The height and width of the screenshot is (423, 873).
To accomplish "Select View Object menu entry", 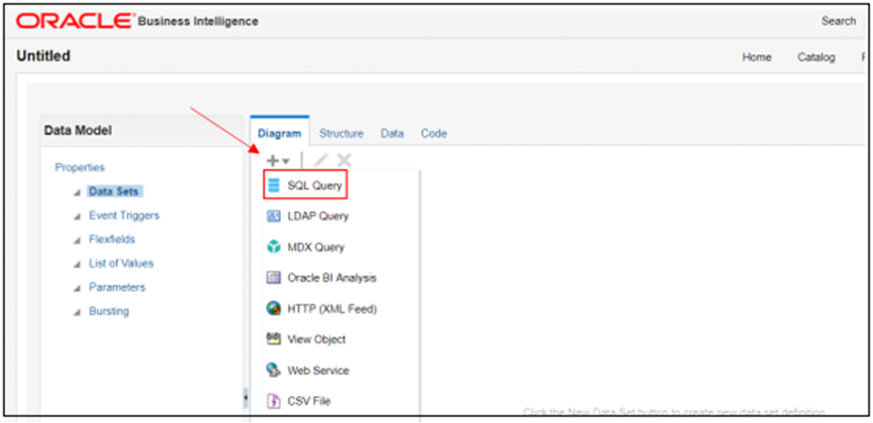I will [316, 340].
